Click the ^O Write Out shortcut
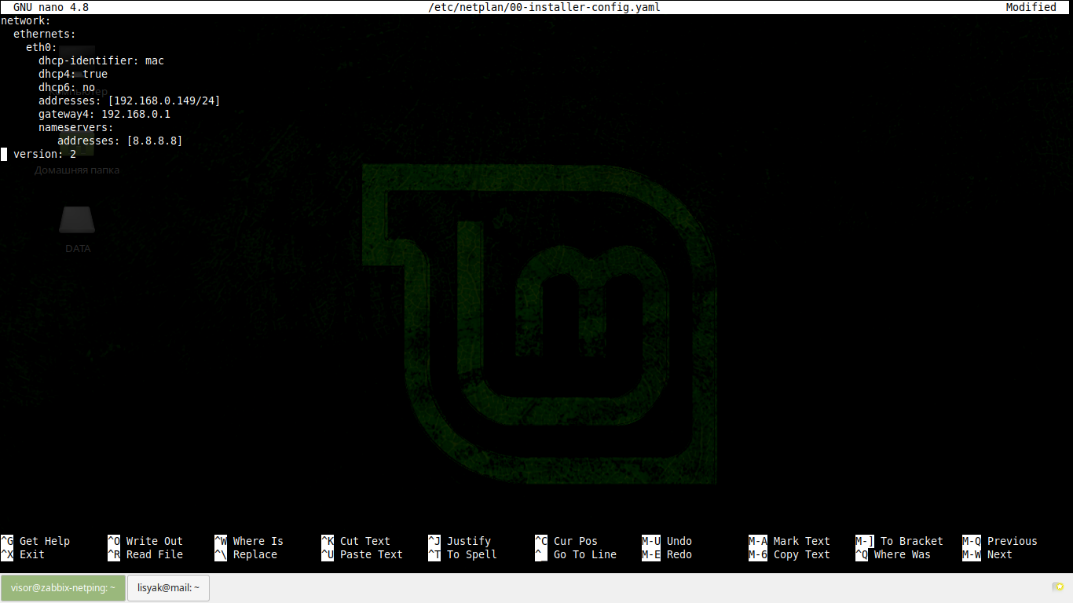1073x603 pixels. (x=145, y=541)
